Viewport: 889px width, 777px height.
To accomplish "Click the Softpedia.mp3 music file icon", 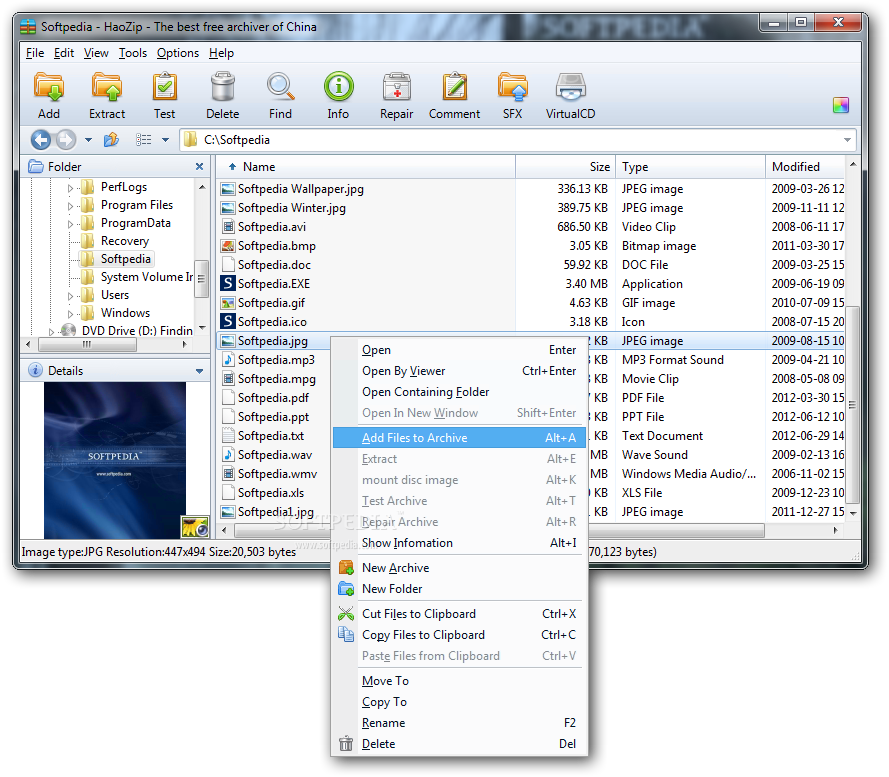I will 227,360.
